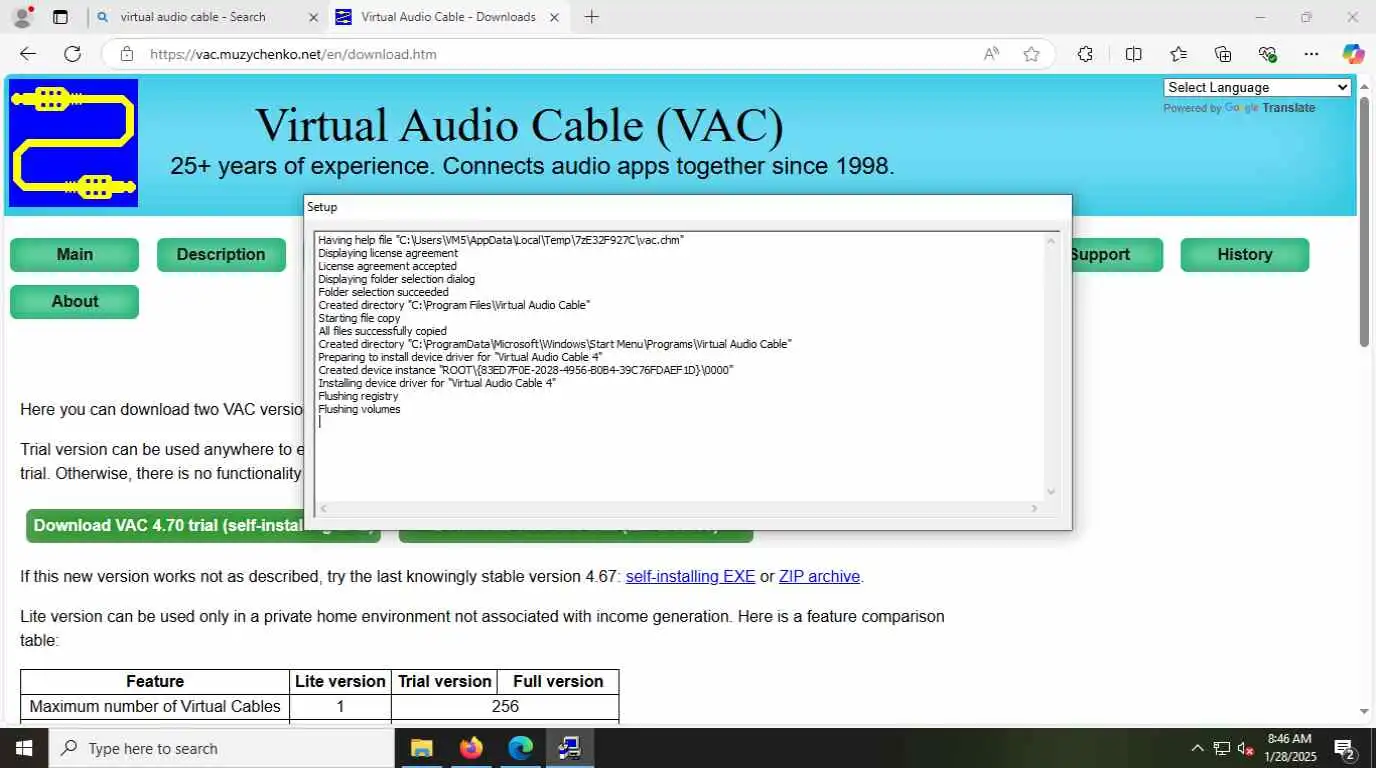The width and height of the screenshot is (1376, 768).
Task: Open the tab actions menu icon
Action: click(61, 17)
